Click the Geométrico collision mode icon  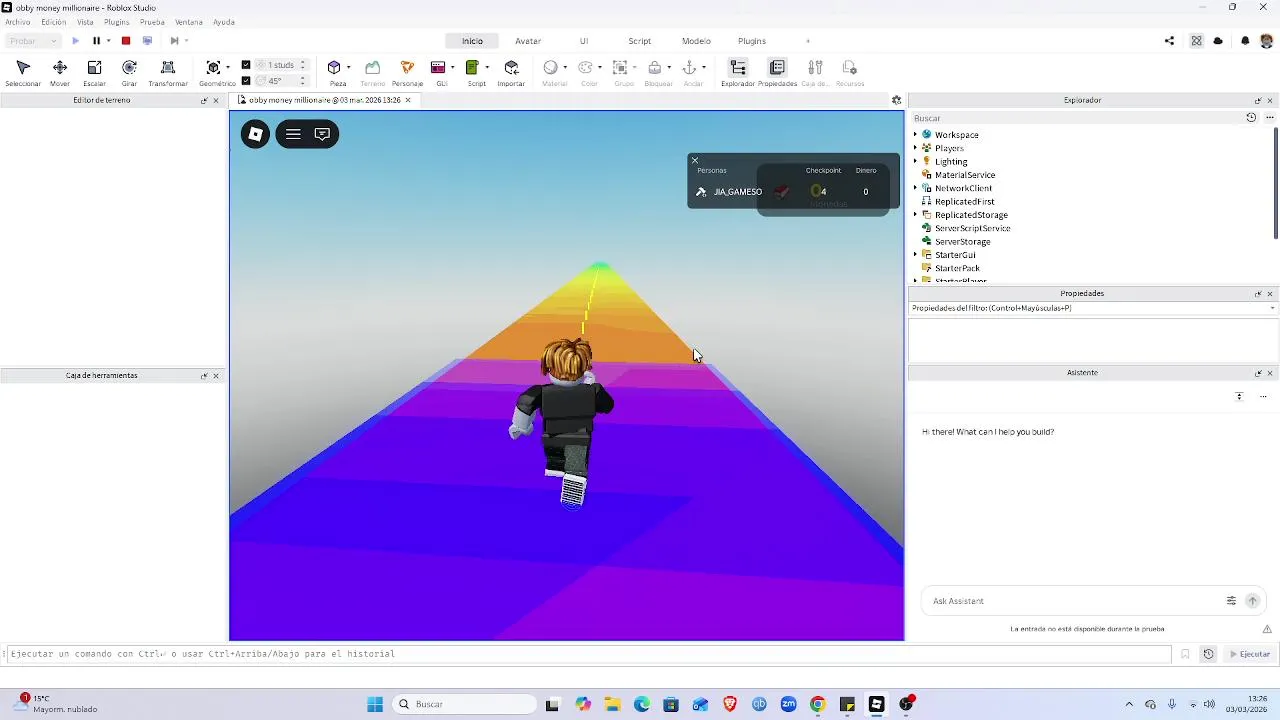(x=213, y=68)
